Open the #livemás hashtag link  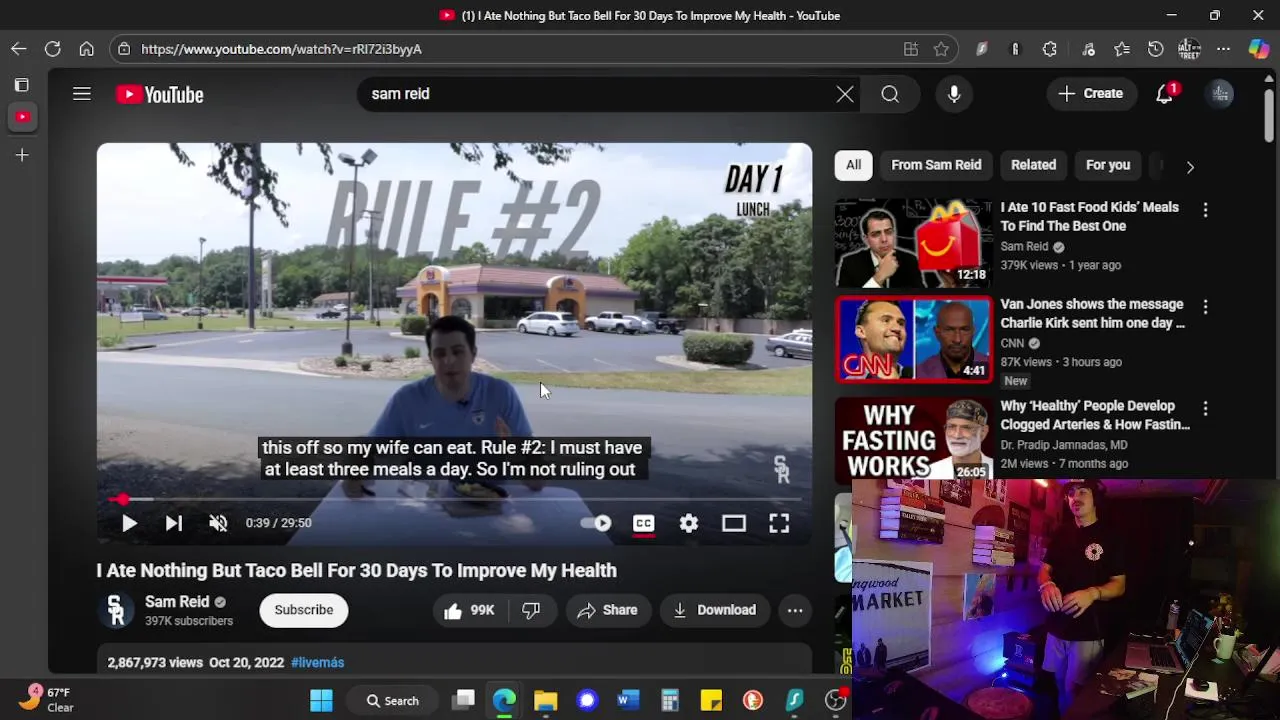(x=317, y=662)
